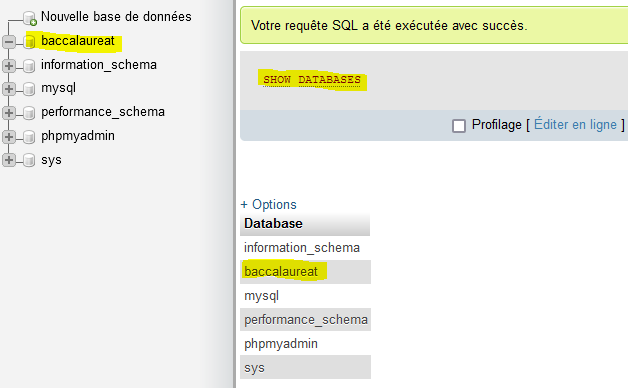Viewport: 628px width, 388px height.
Task: Click the SQL success message banner
Action: click(434, 25)
